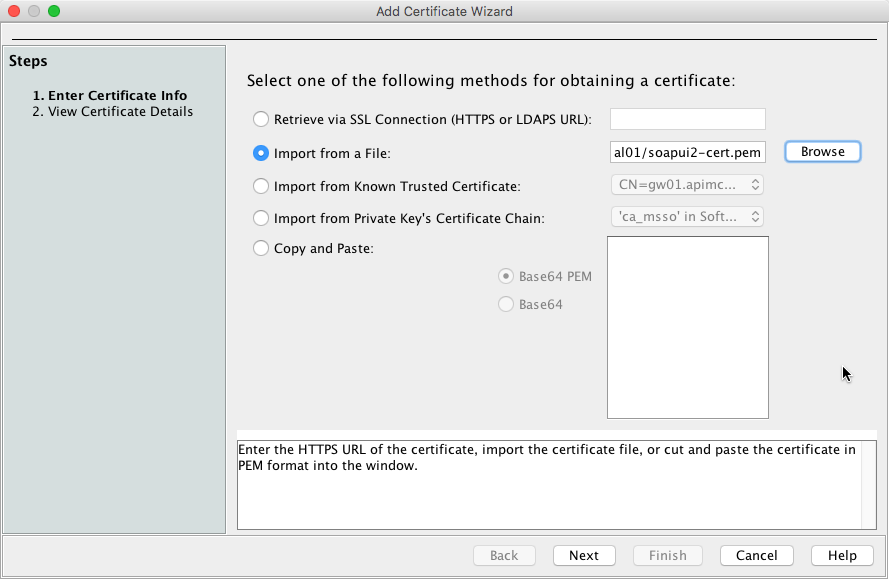Click the certificate file path field
889x580 pixels.
(x=688, y=153)
